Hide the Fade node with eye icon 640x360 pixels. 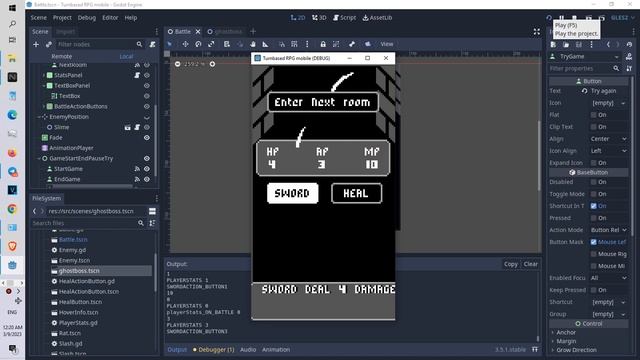coord(147,138)
